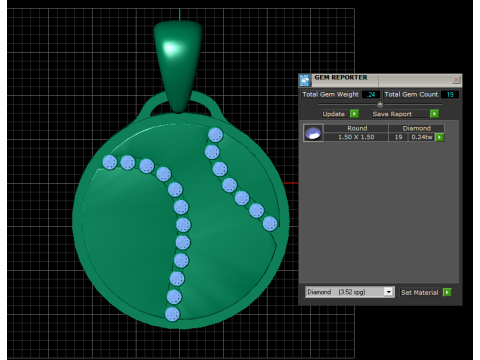Click the green arrow beside Set Material
Image resolution: width=480 pixels, height=360 pixels.
coord(447,292)
